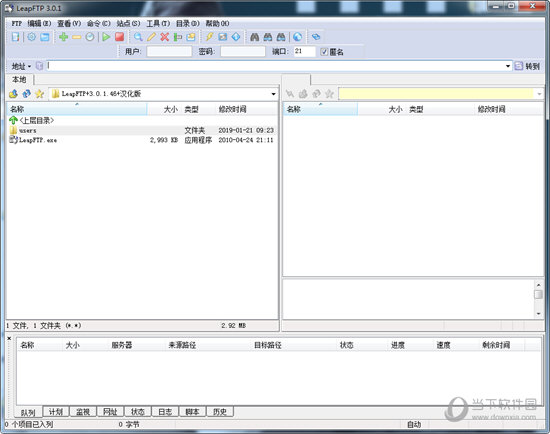
Task: Switch to the 历史 tab
Action: [x=220, y=412]
